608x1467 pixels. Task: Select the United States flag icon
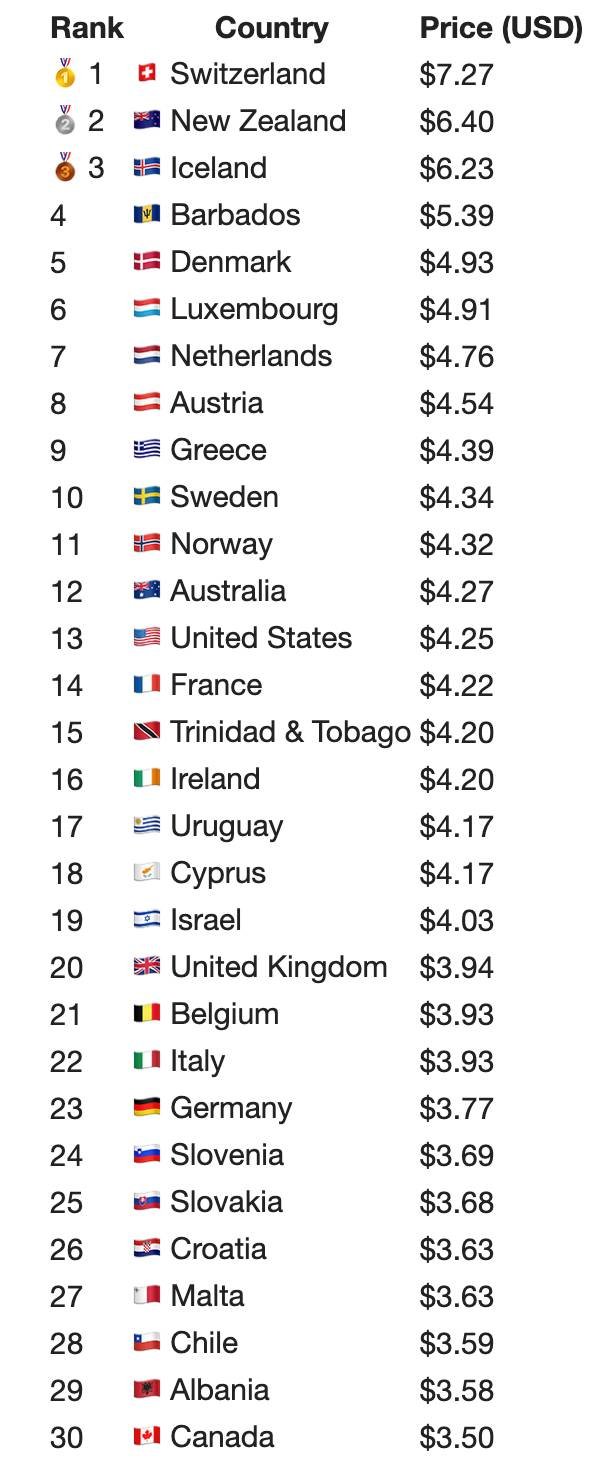point(147,638)
